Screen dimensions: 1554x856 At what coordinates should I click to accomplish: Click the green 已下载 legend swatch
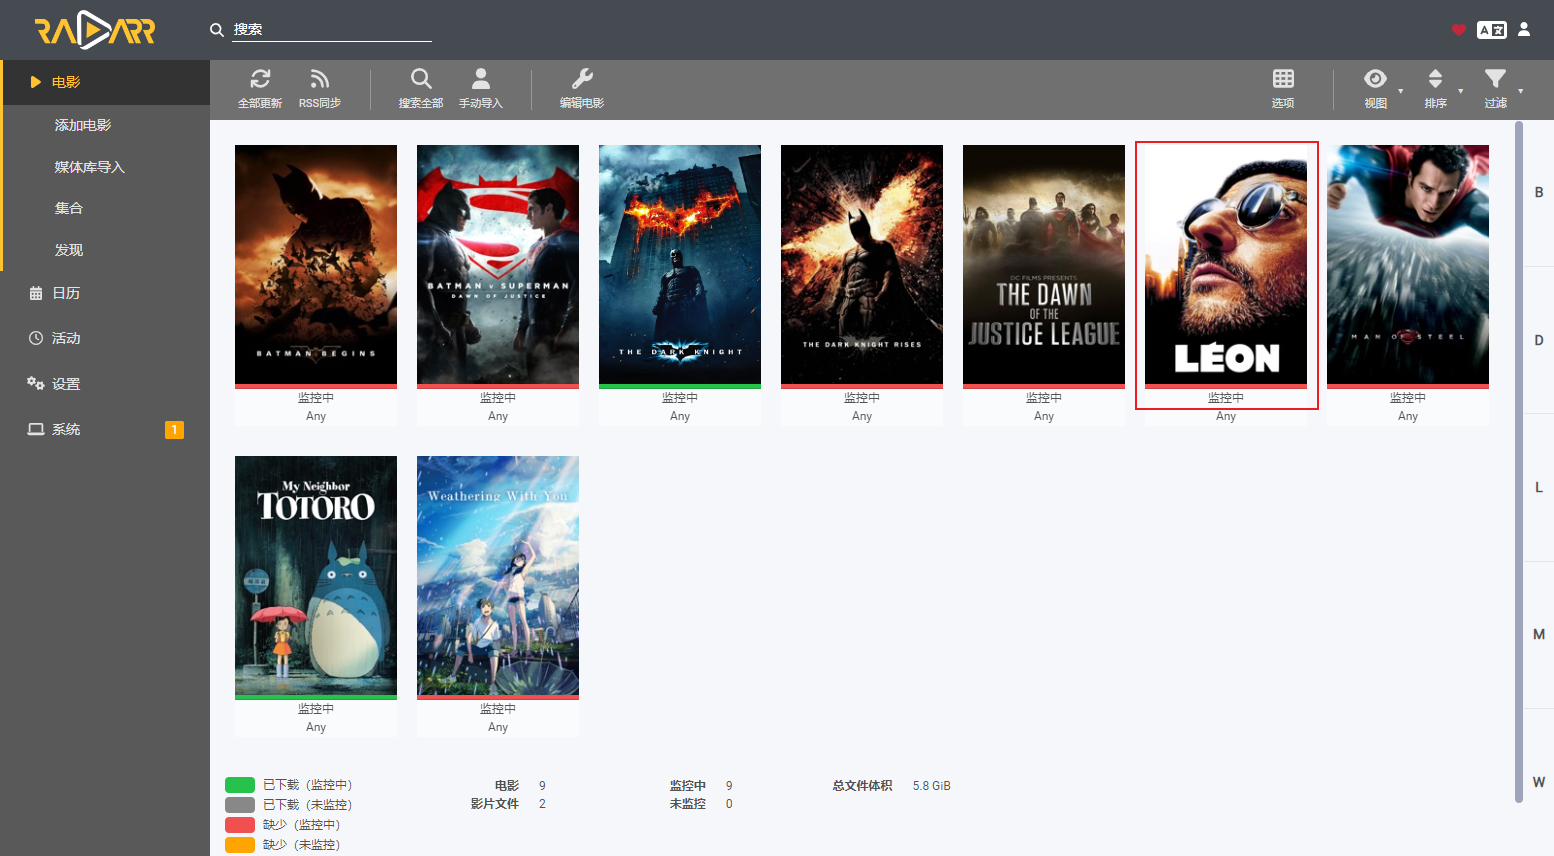pyautogui.click(x=240, y=785)
